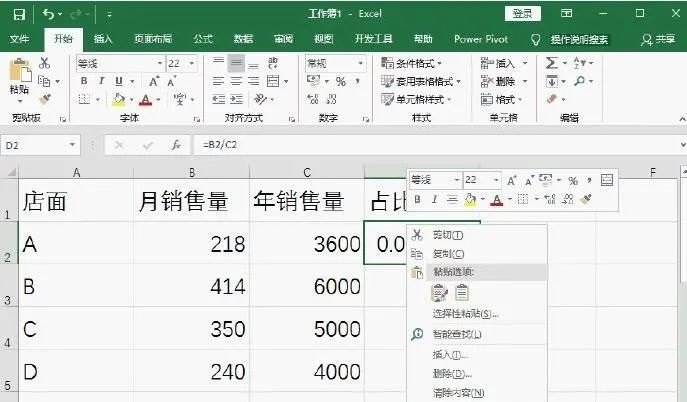Click the percent style icon in mini toolbar
The height and width of the screenshot is (402, 687).
pyautogui.click(x=573, y=180)
